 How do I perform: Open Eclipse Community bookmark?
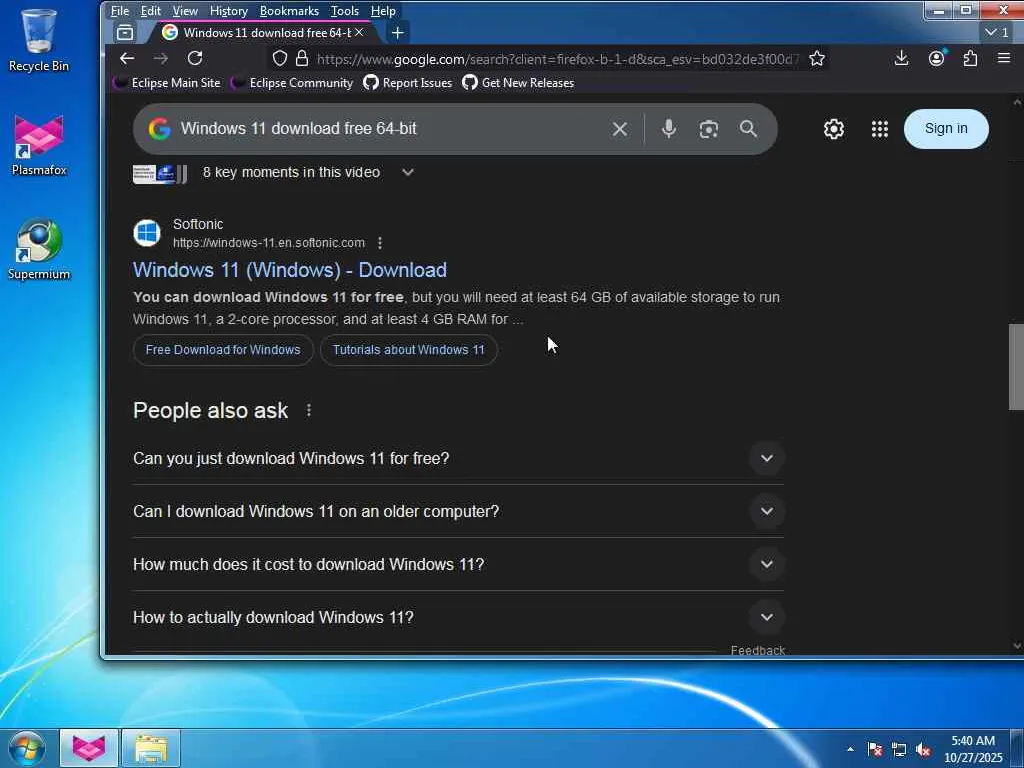pos(293,83)
